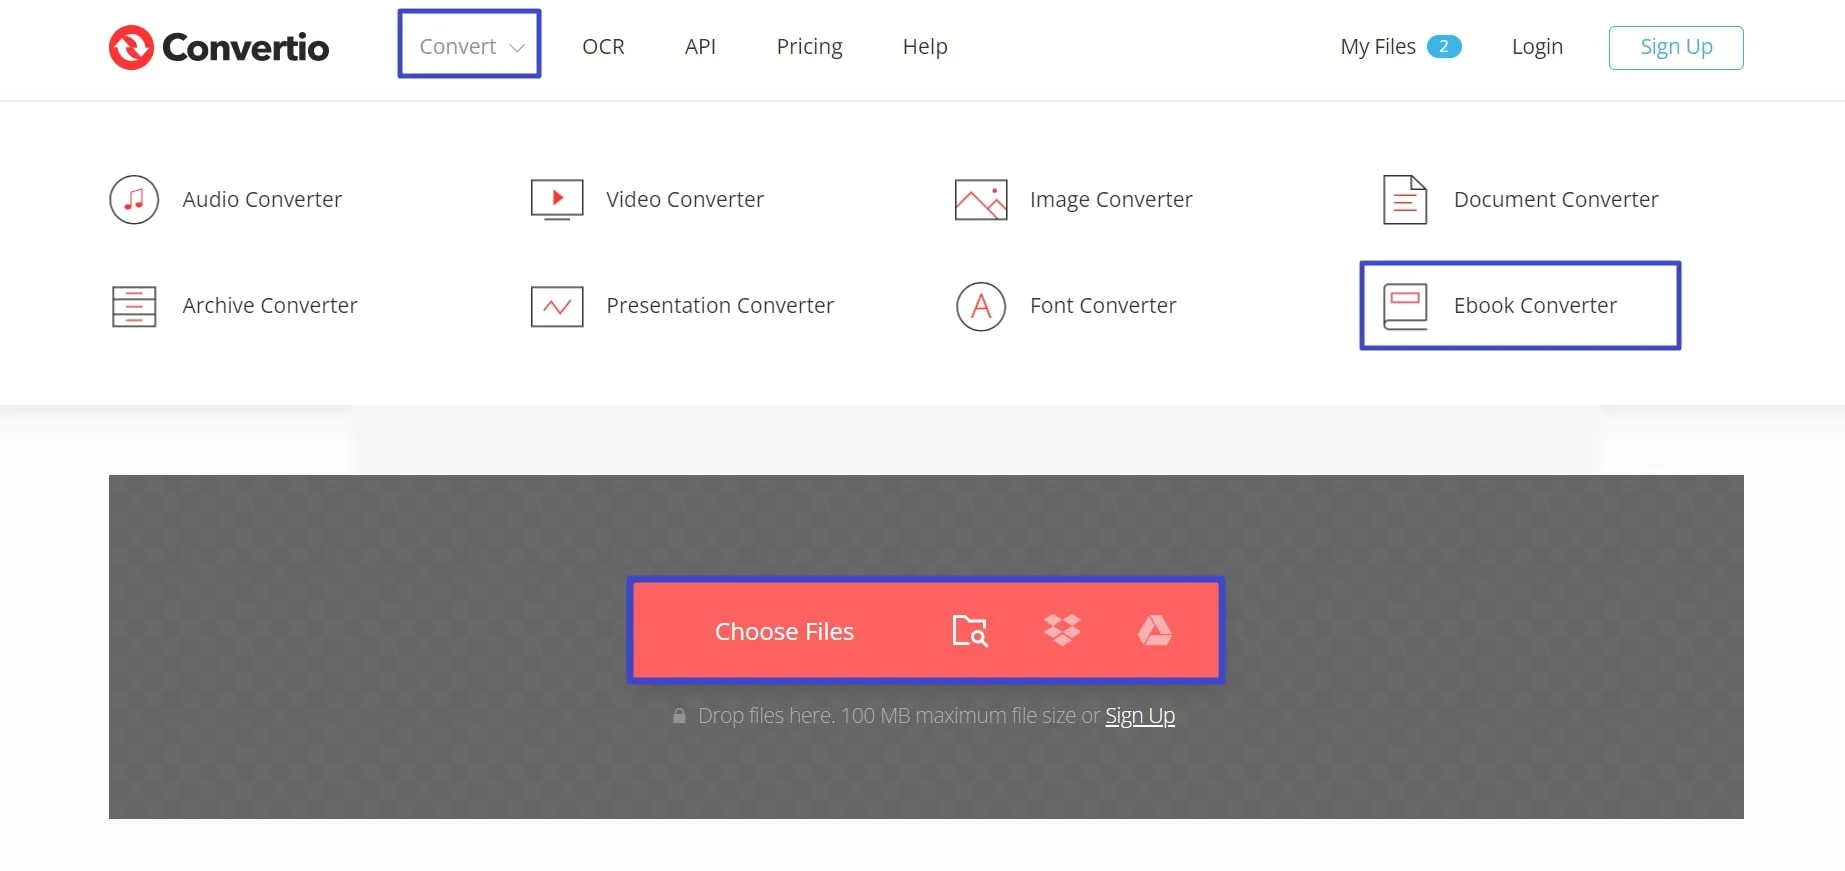1845x871 pixels.
Task: Select the Font Converter icon
Action: coord(980,306)
